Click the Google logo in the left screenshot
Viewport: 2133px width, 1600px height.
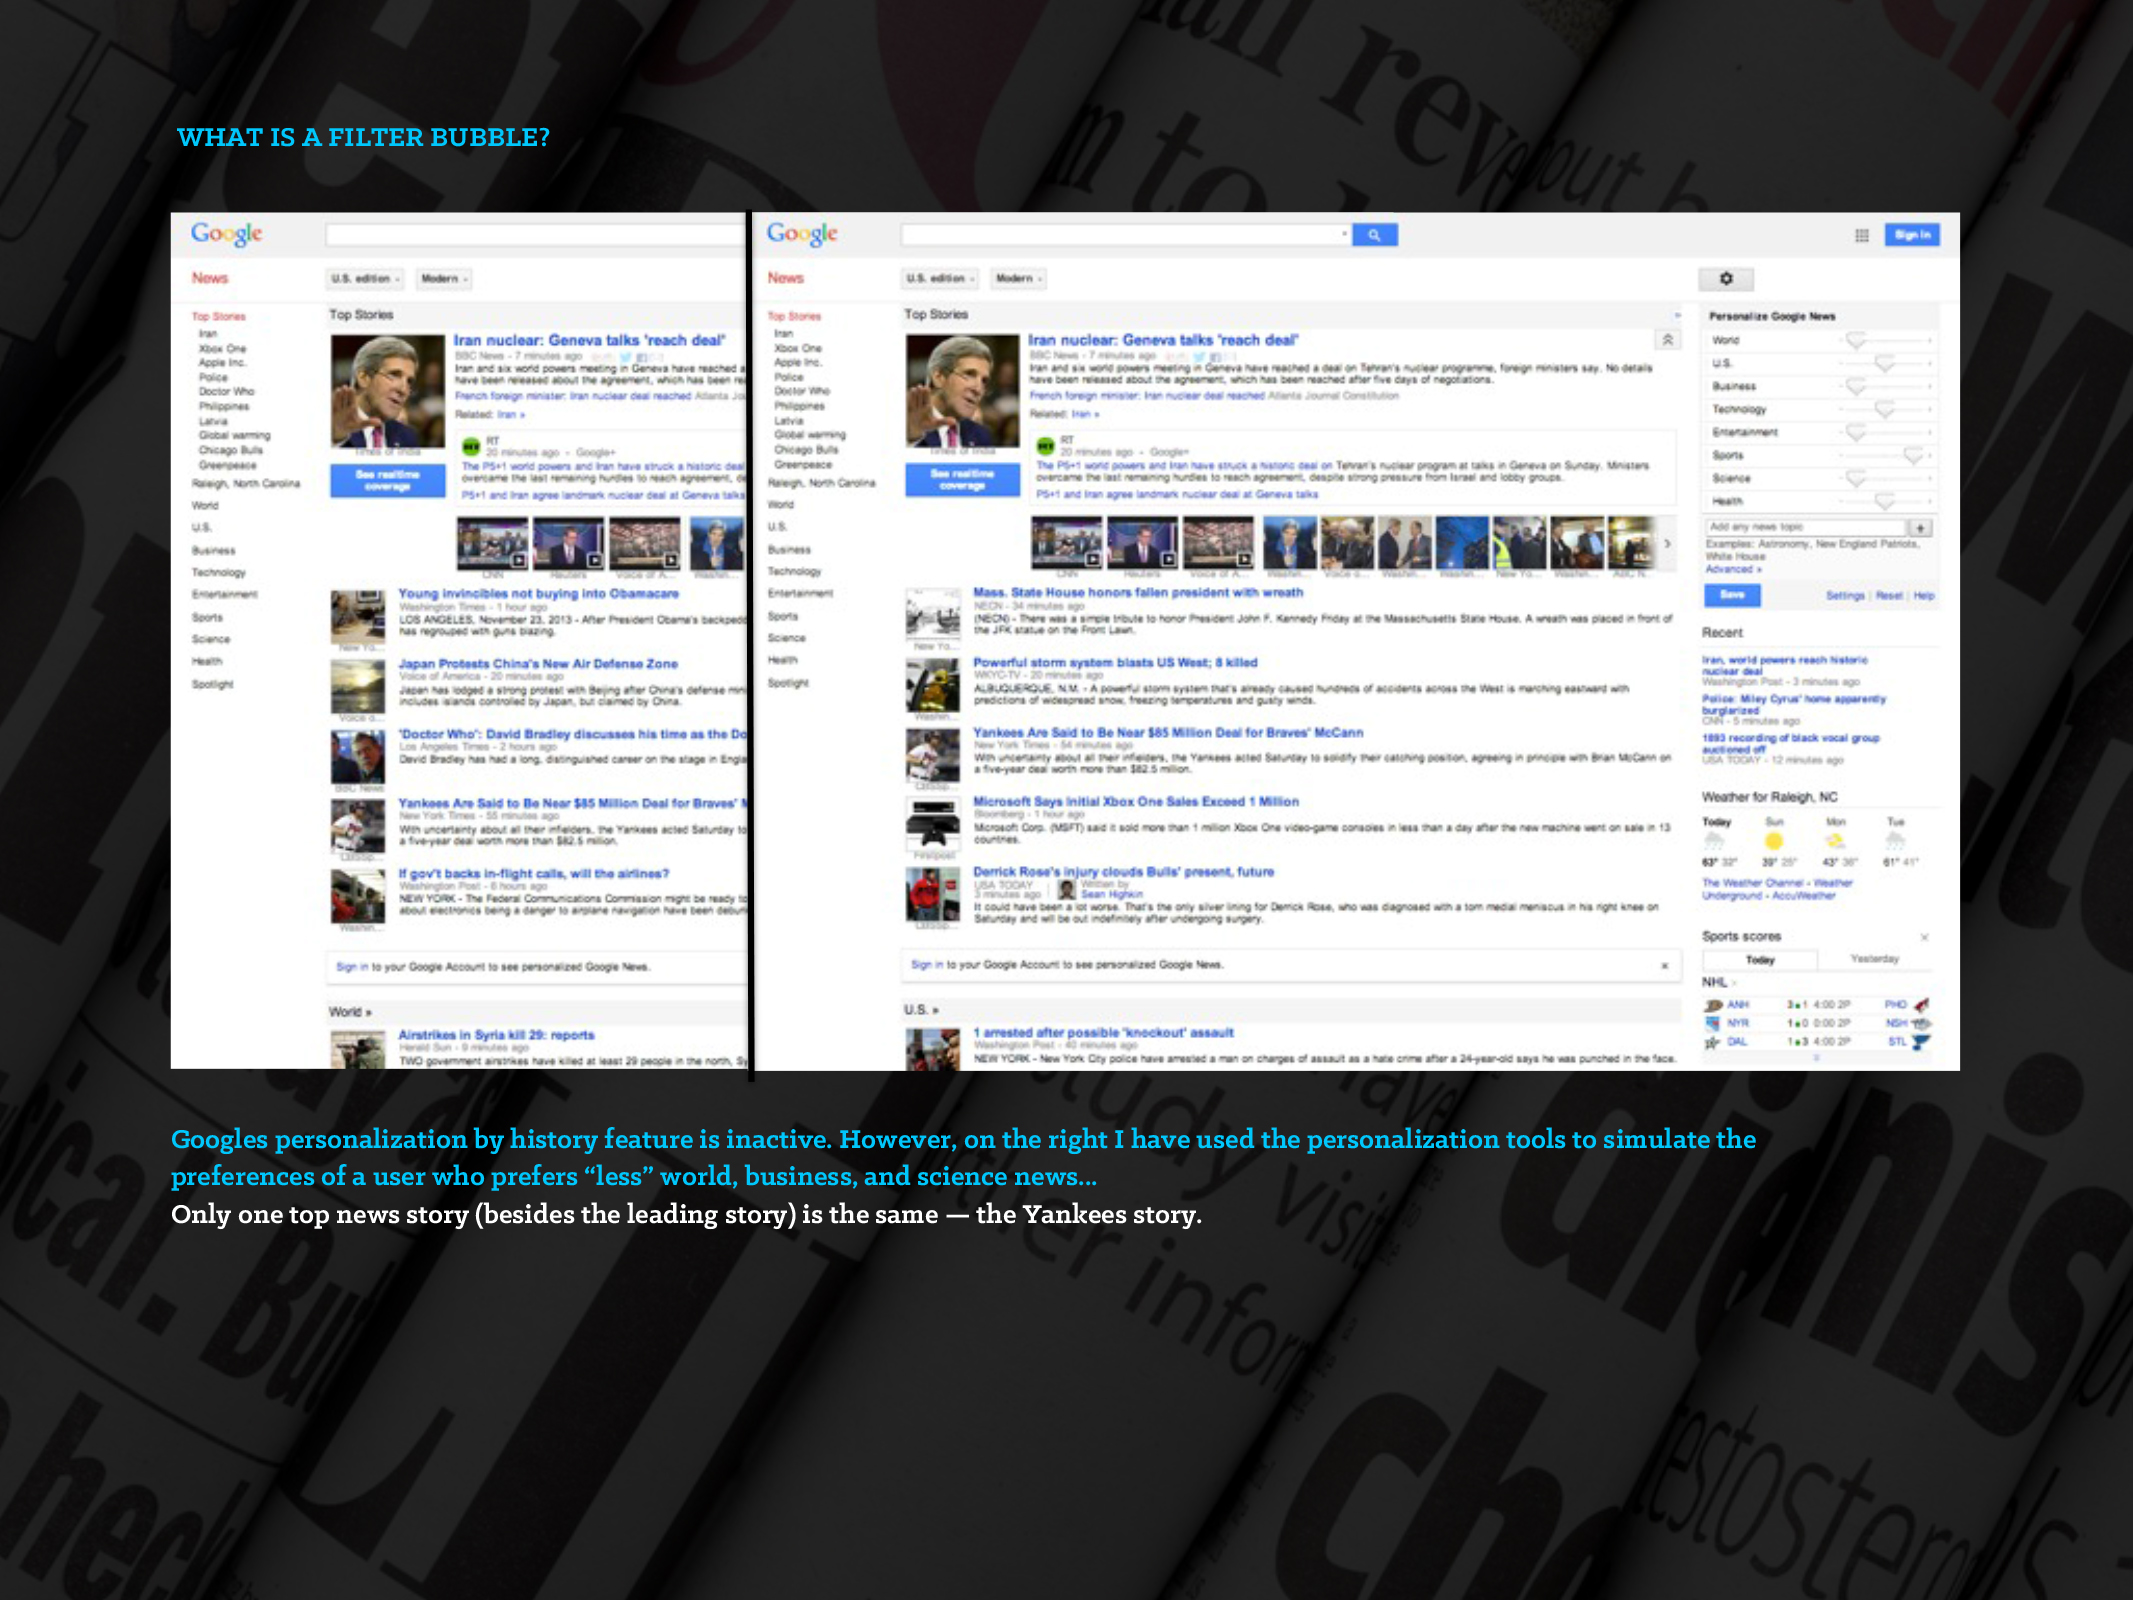226,234
